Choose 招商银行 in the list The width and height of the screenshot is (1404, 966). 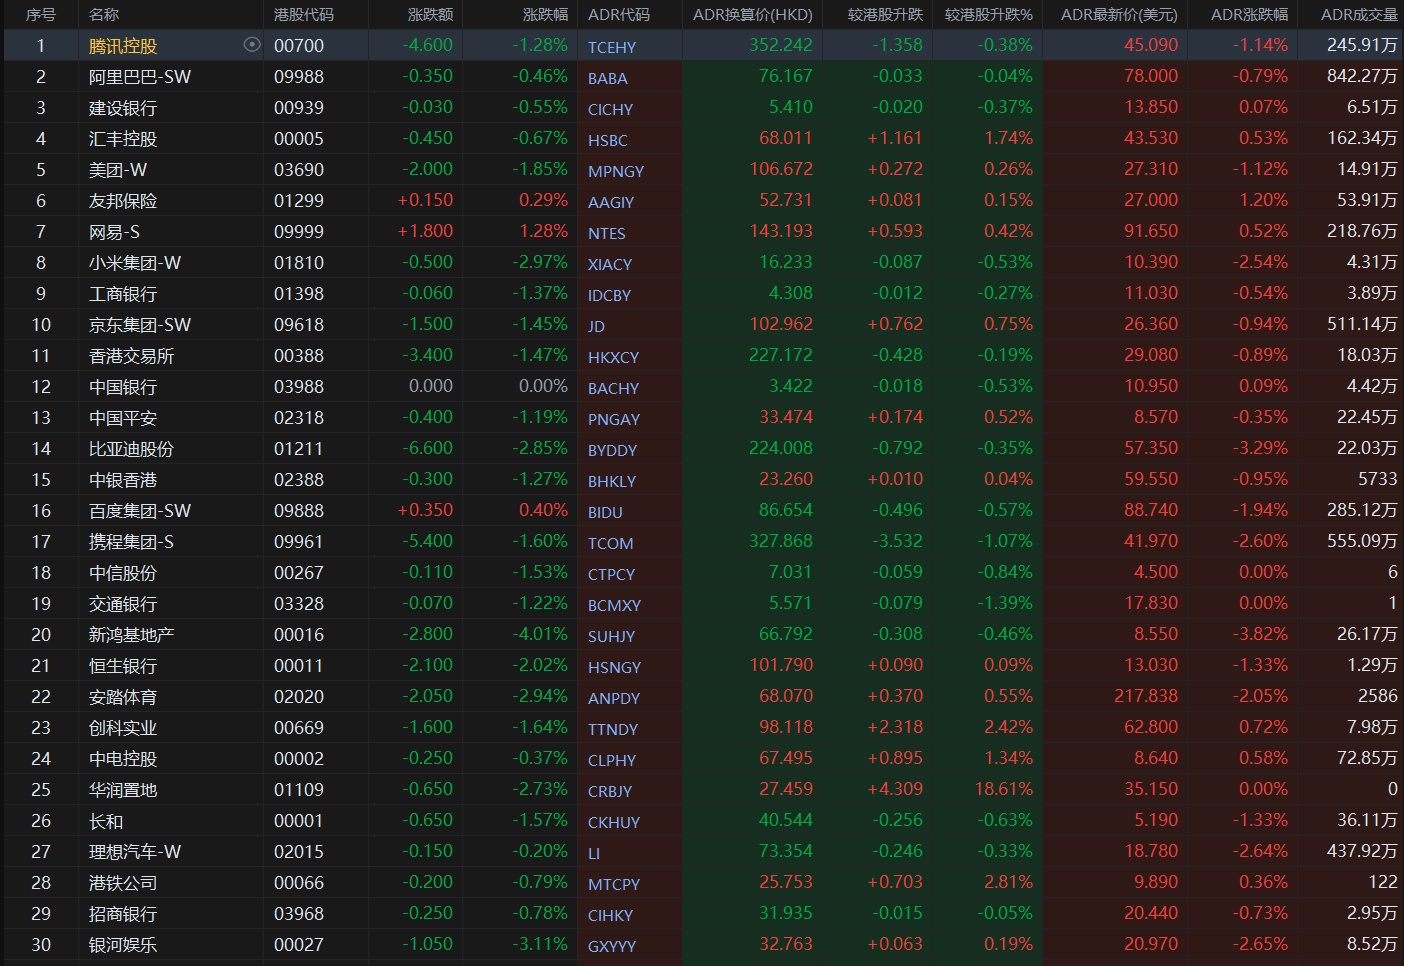(x=123, y=914)
